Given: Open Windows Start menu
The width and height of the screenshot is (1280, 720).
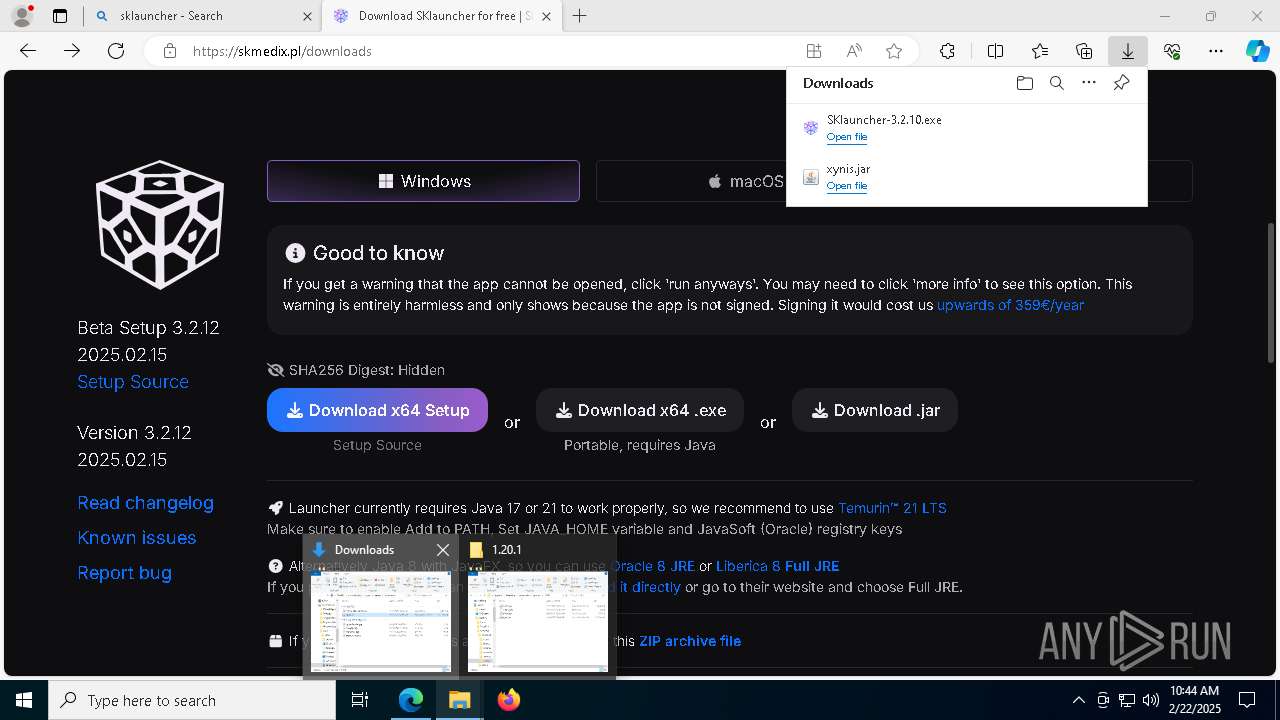Looking at the screenshot, I should 24,700.
